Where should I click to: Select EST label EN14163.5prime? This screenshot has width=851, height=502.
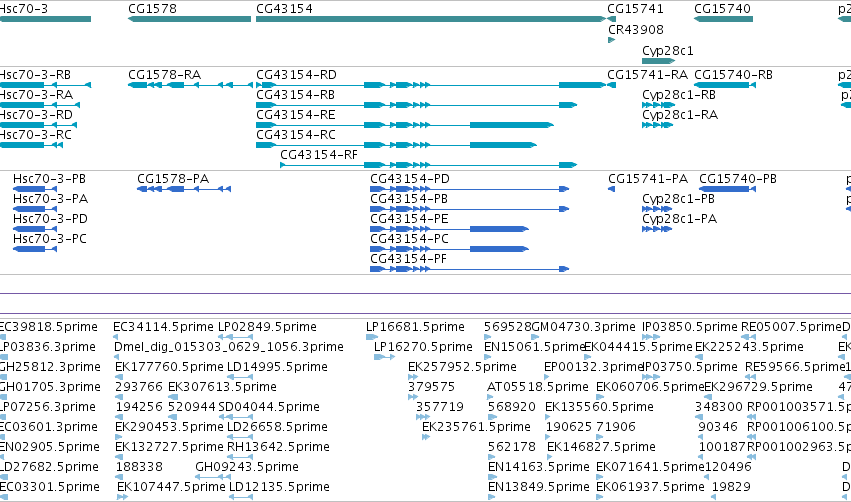click(539, 468)
